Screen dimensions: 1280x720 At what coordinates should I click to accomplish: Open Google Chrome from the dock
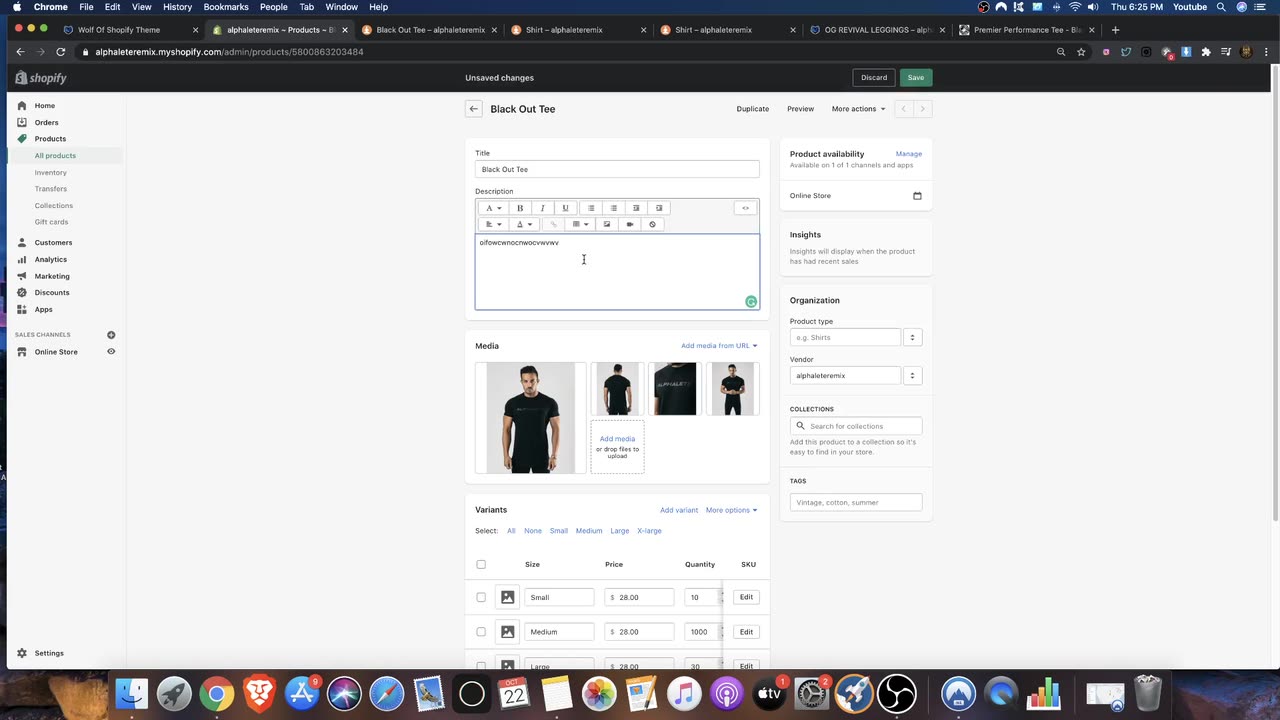[x=216, y=693]
